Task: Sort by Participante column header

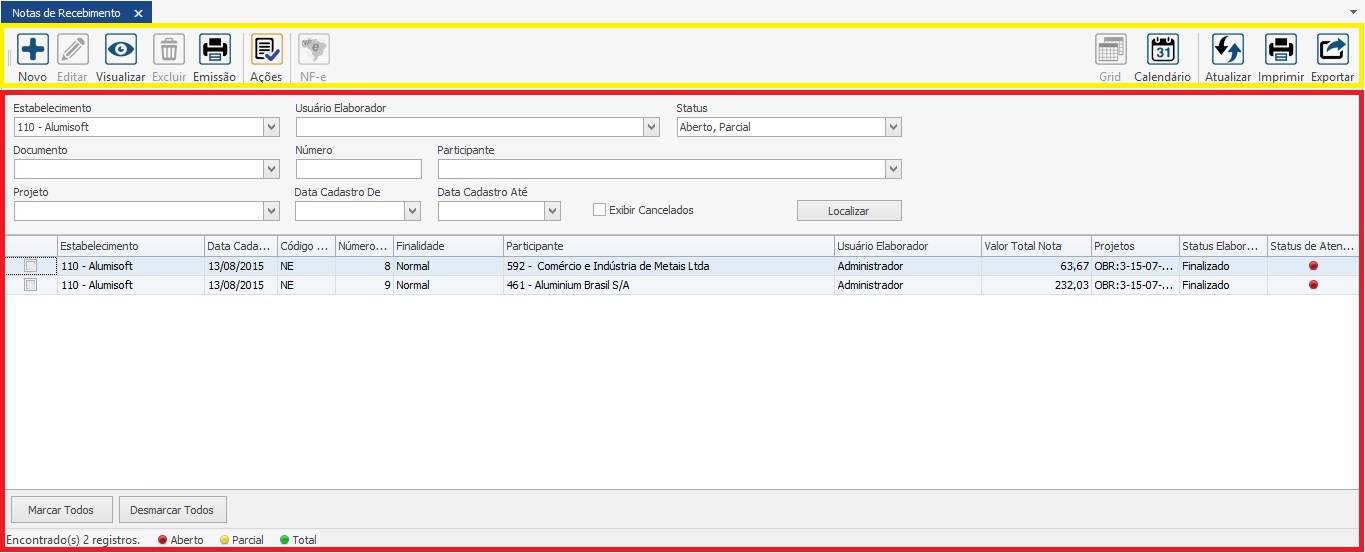Action: (668, 246)
